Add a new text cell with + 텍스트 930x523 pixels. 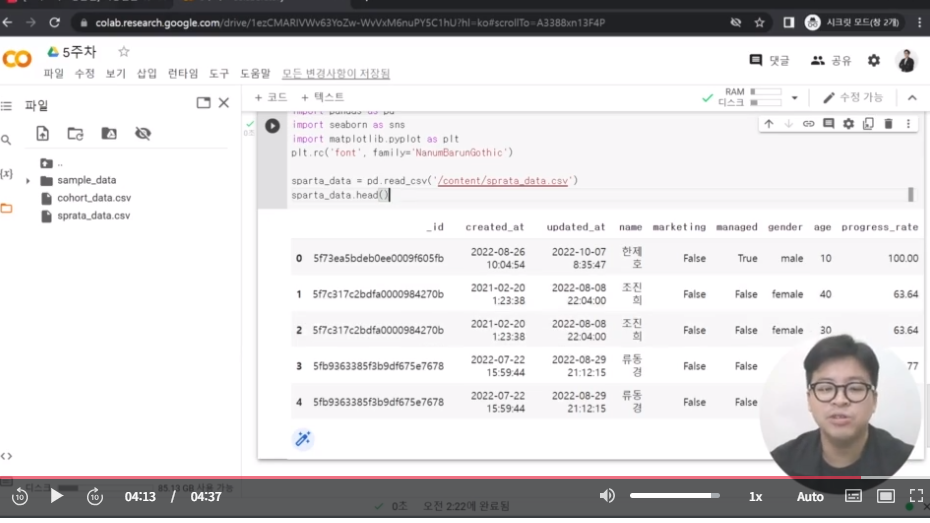click(322, 97)
